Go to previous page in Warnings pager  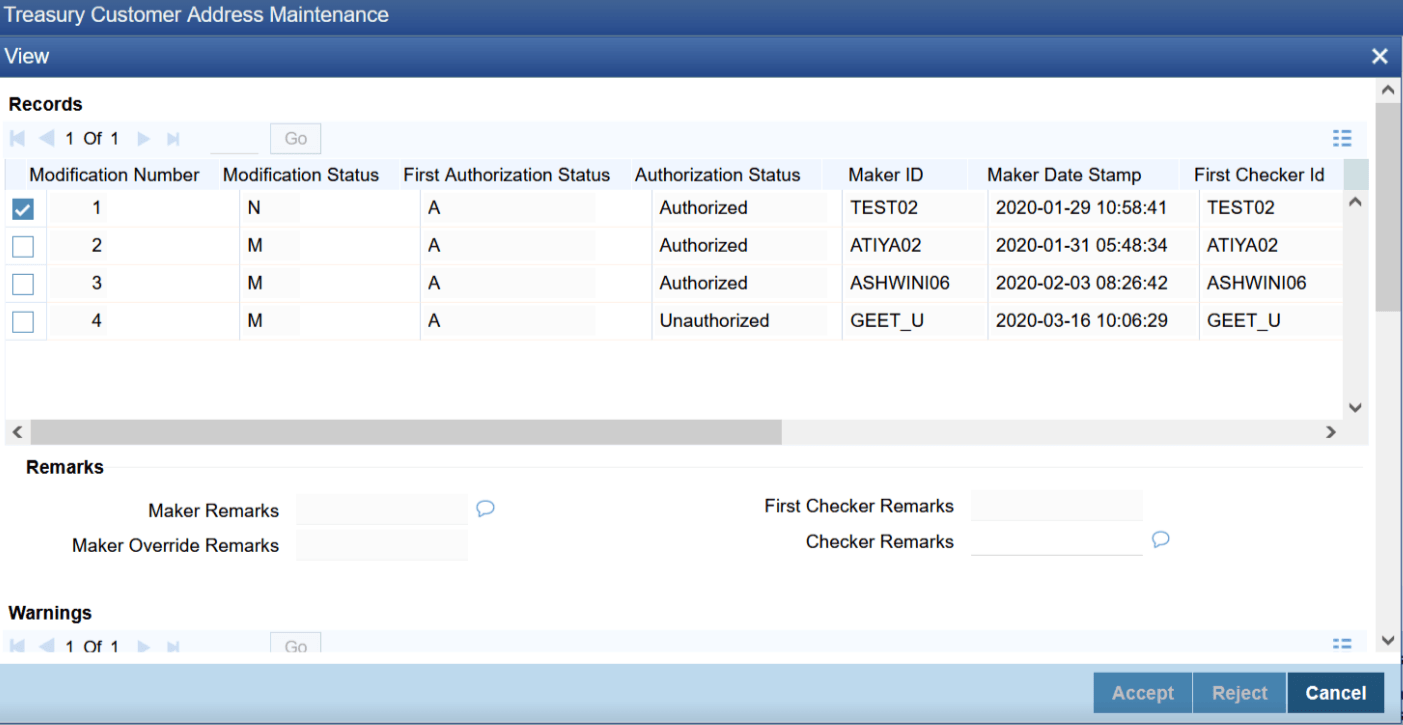[x=46, y=646]
